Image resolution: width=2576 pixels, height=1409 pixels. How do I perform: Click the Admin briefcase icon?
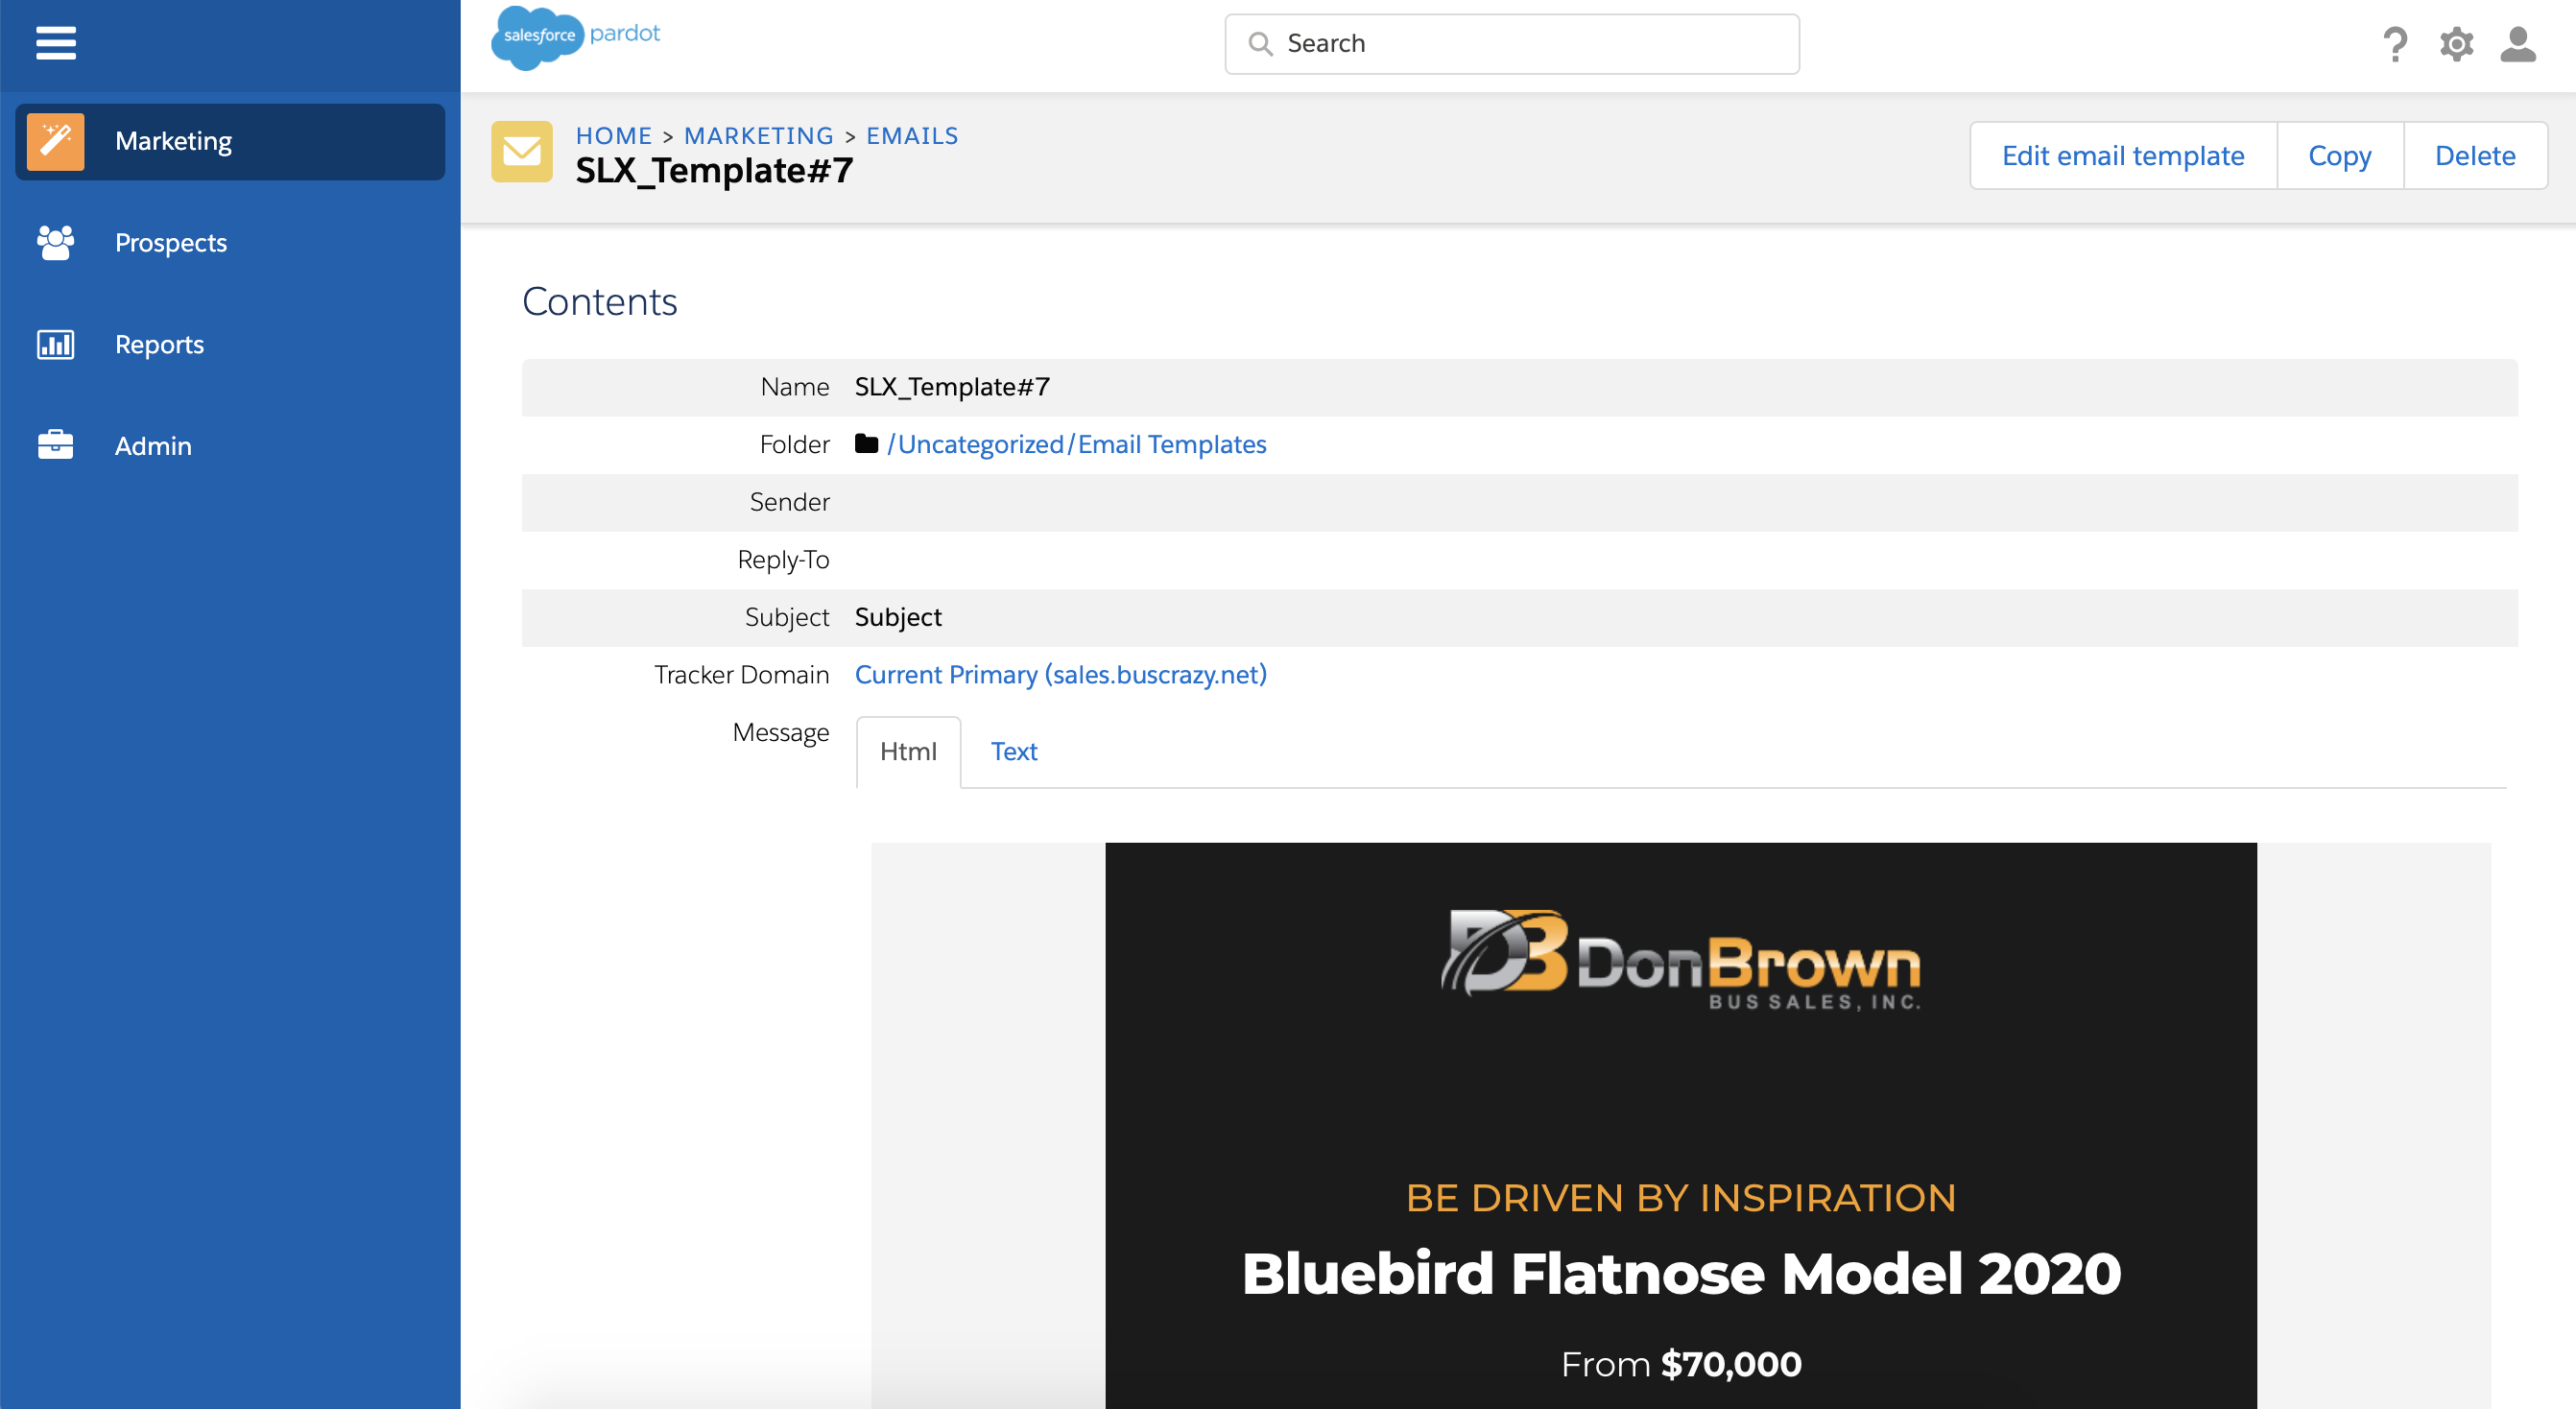[x=55, y=445]
